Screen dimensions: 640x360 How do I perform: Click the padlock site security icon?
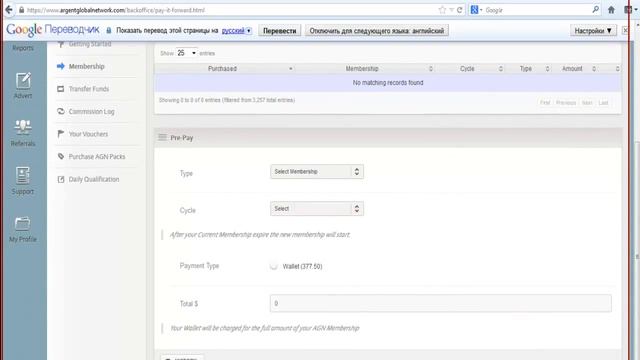pos(21,10)
